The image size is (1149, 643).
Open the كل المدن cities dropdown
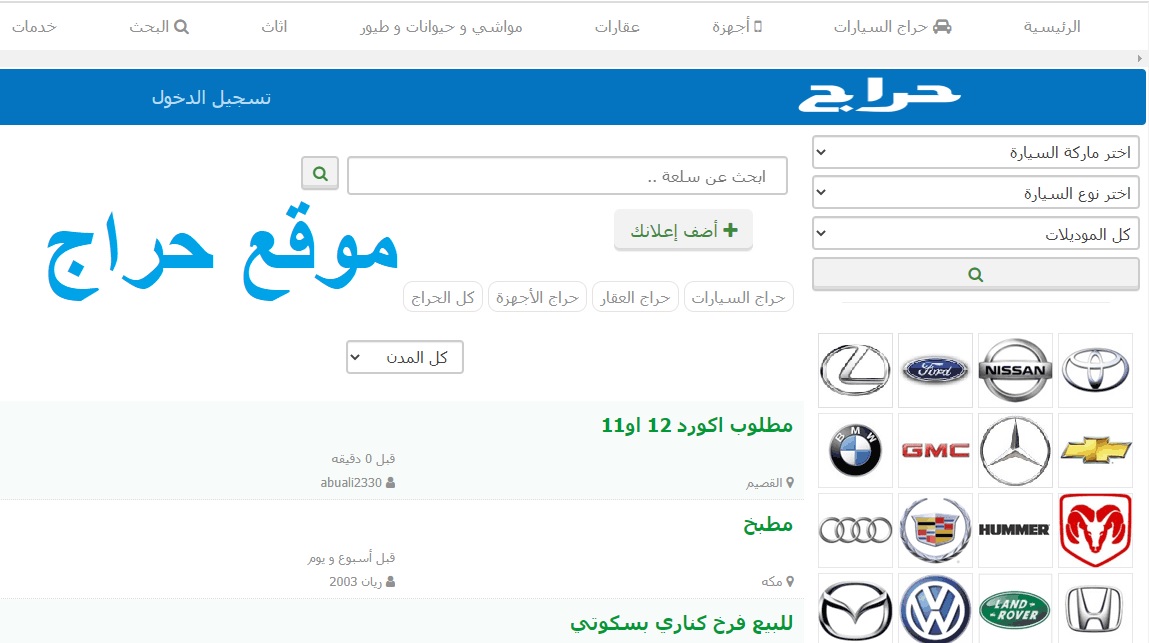pos(404,357)
